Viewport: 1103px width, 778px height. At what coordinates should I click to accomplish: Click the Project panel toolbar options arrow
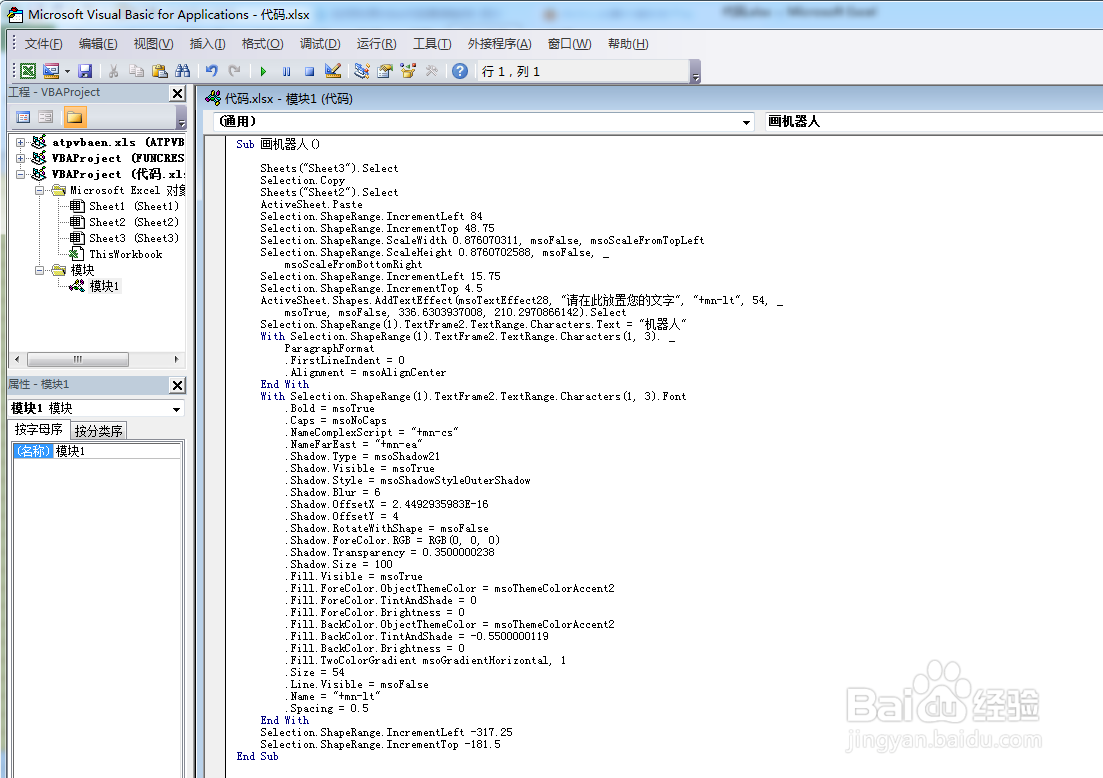pos(181,117)
